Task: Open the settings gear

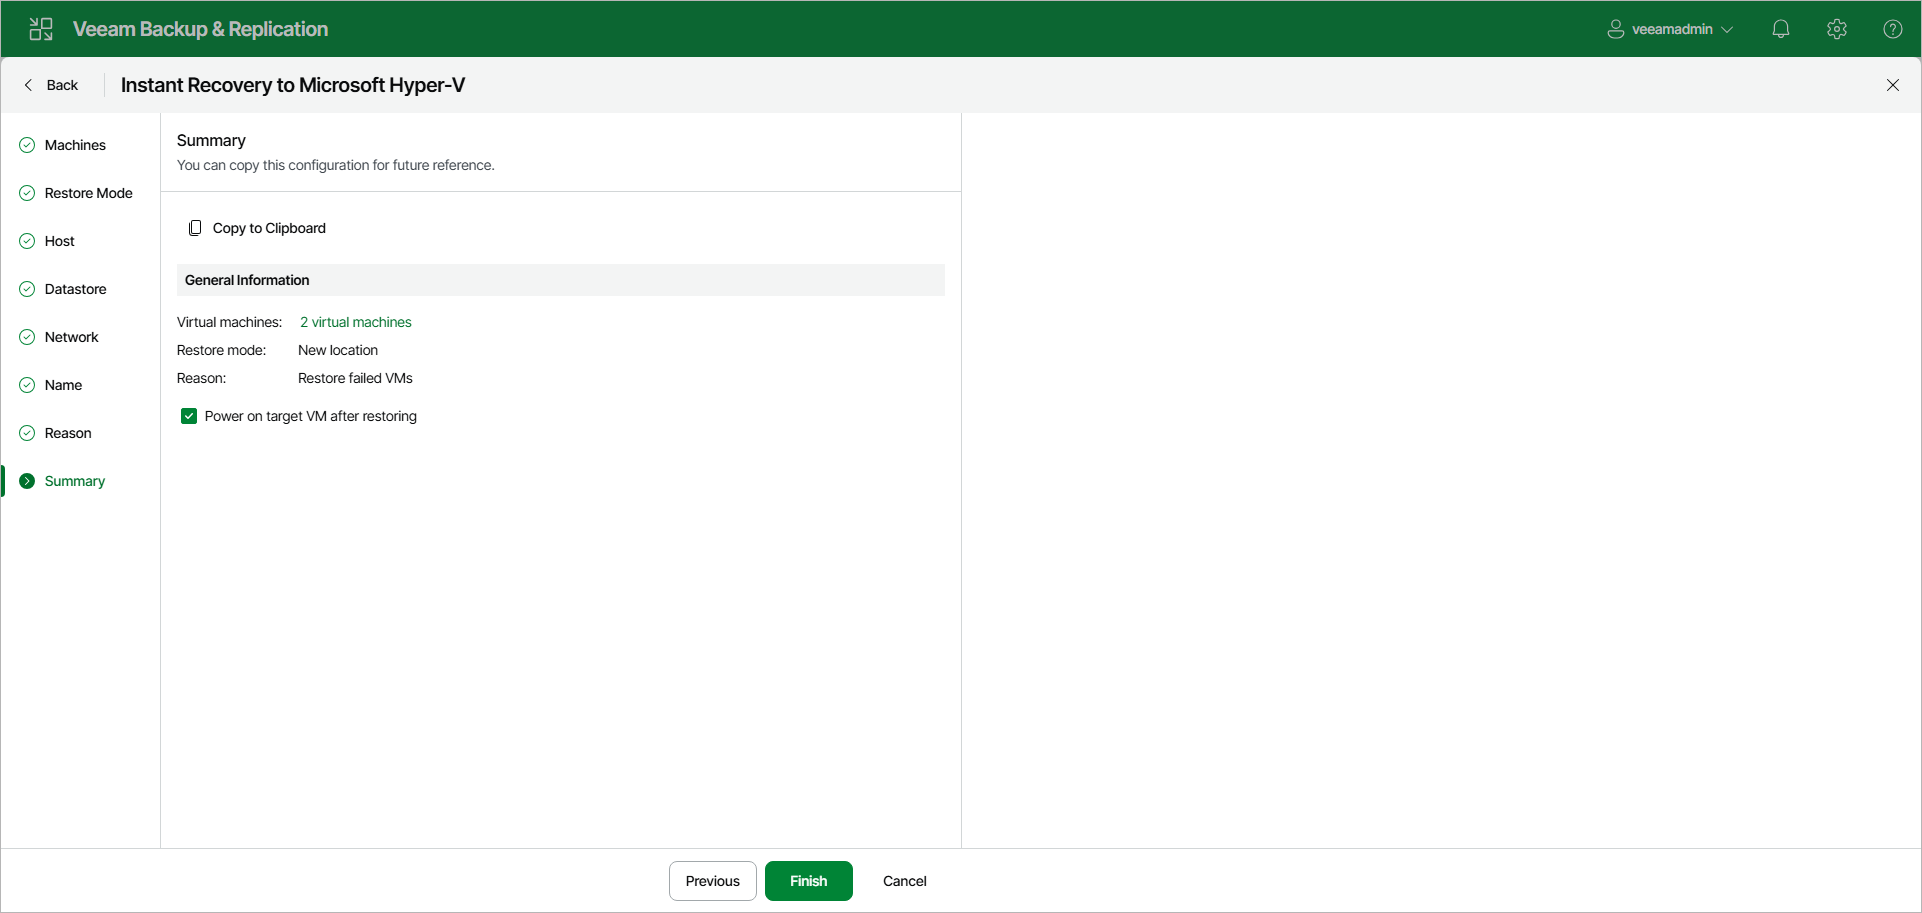Action: [x=1837, y=28]
